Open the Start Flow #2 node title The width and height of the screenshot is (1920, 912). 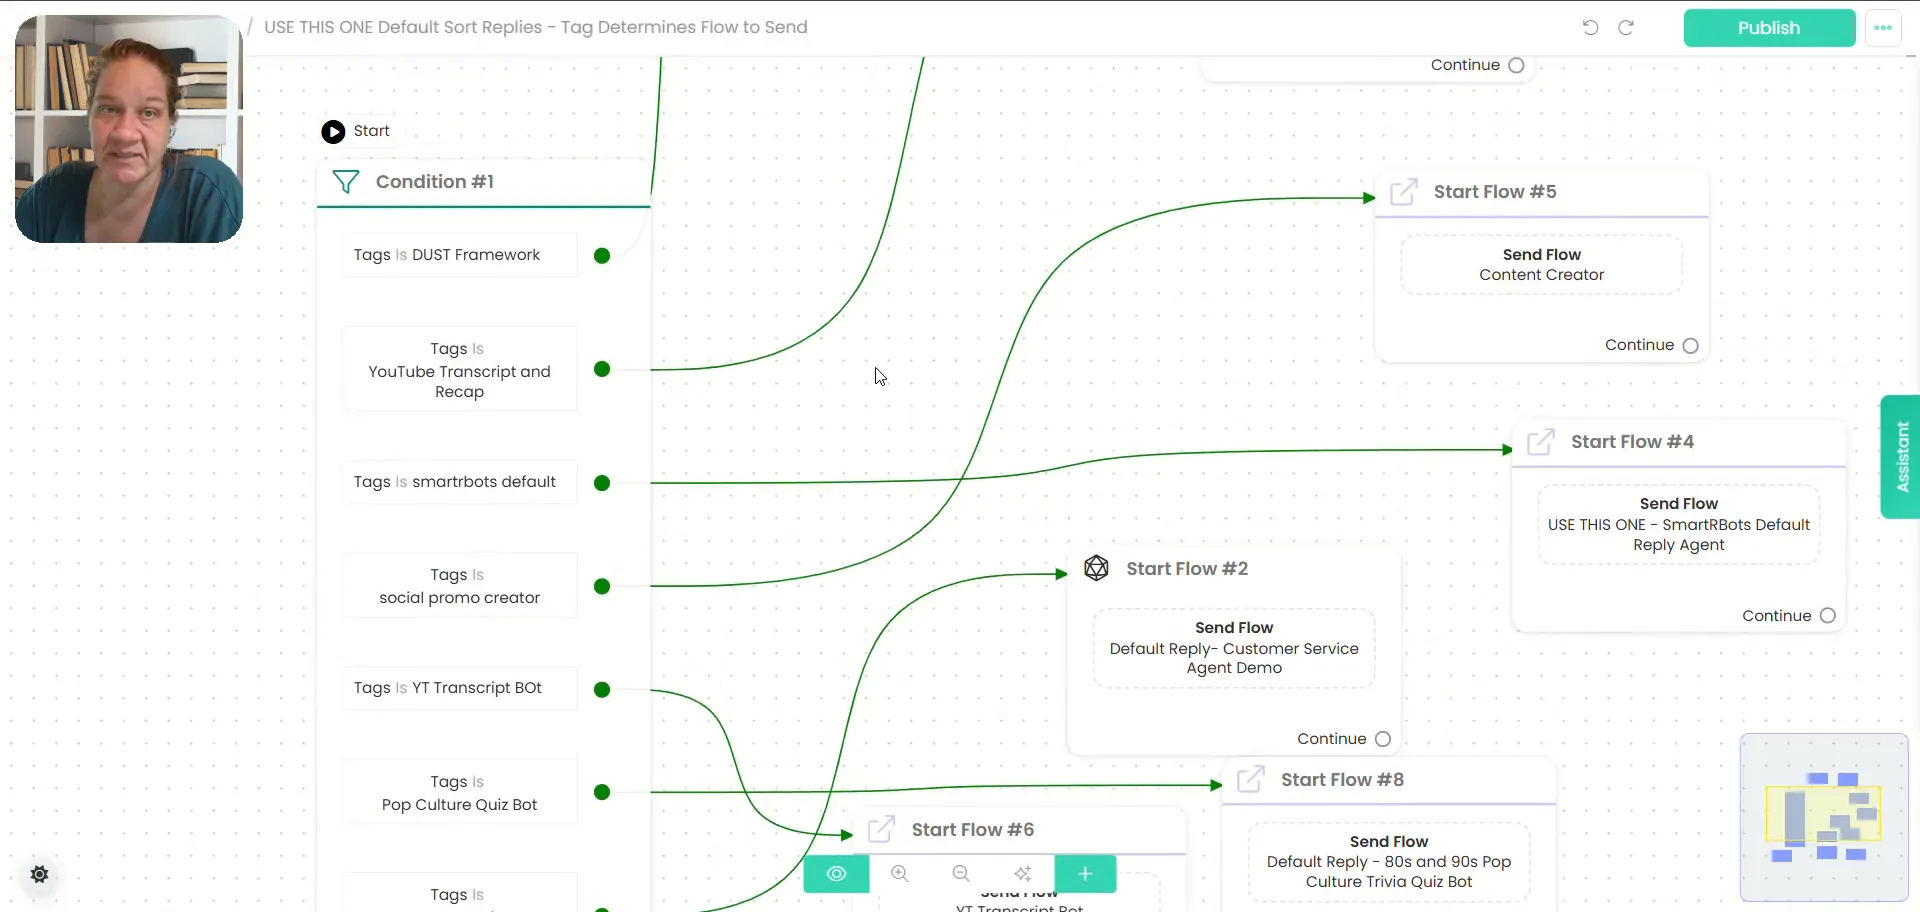1187,569
